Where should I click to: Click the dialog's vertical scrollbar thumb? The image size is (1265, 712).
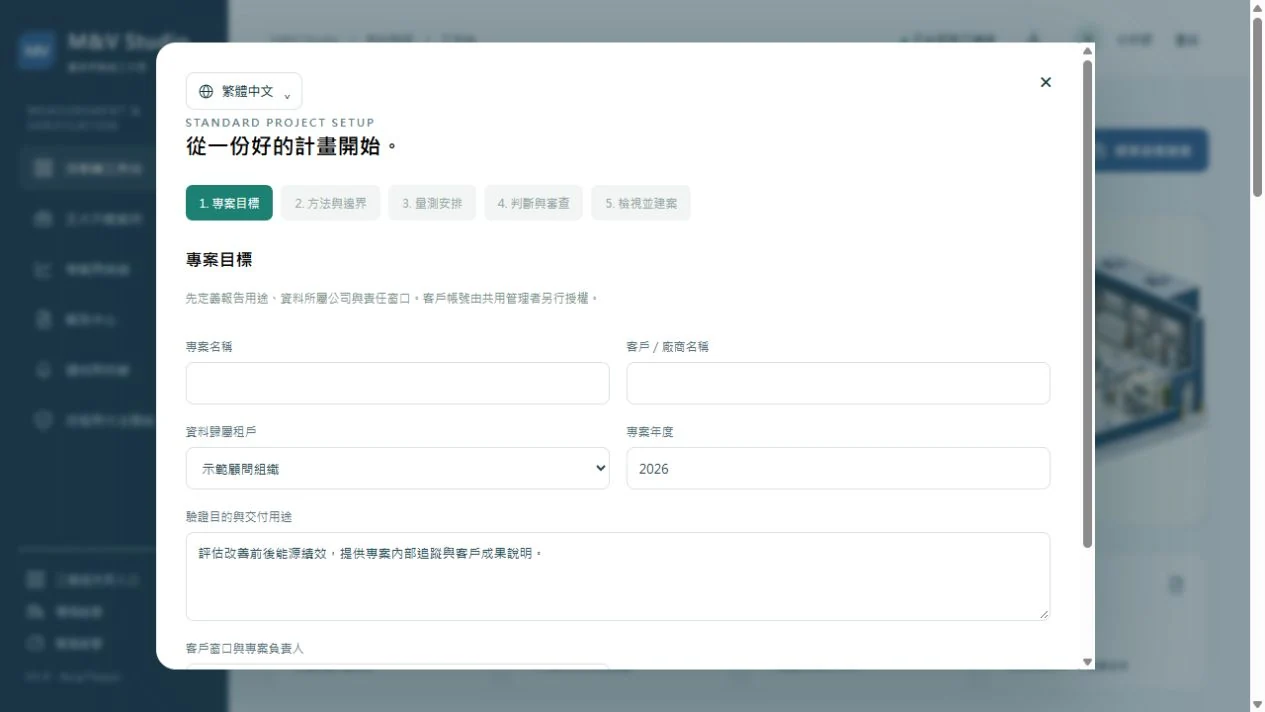[x=1088, y=303]
